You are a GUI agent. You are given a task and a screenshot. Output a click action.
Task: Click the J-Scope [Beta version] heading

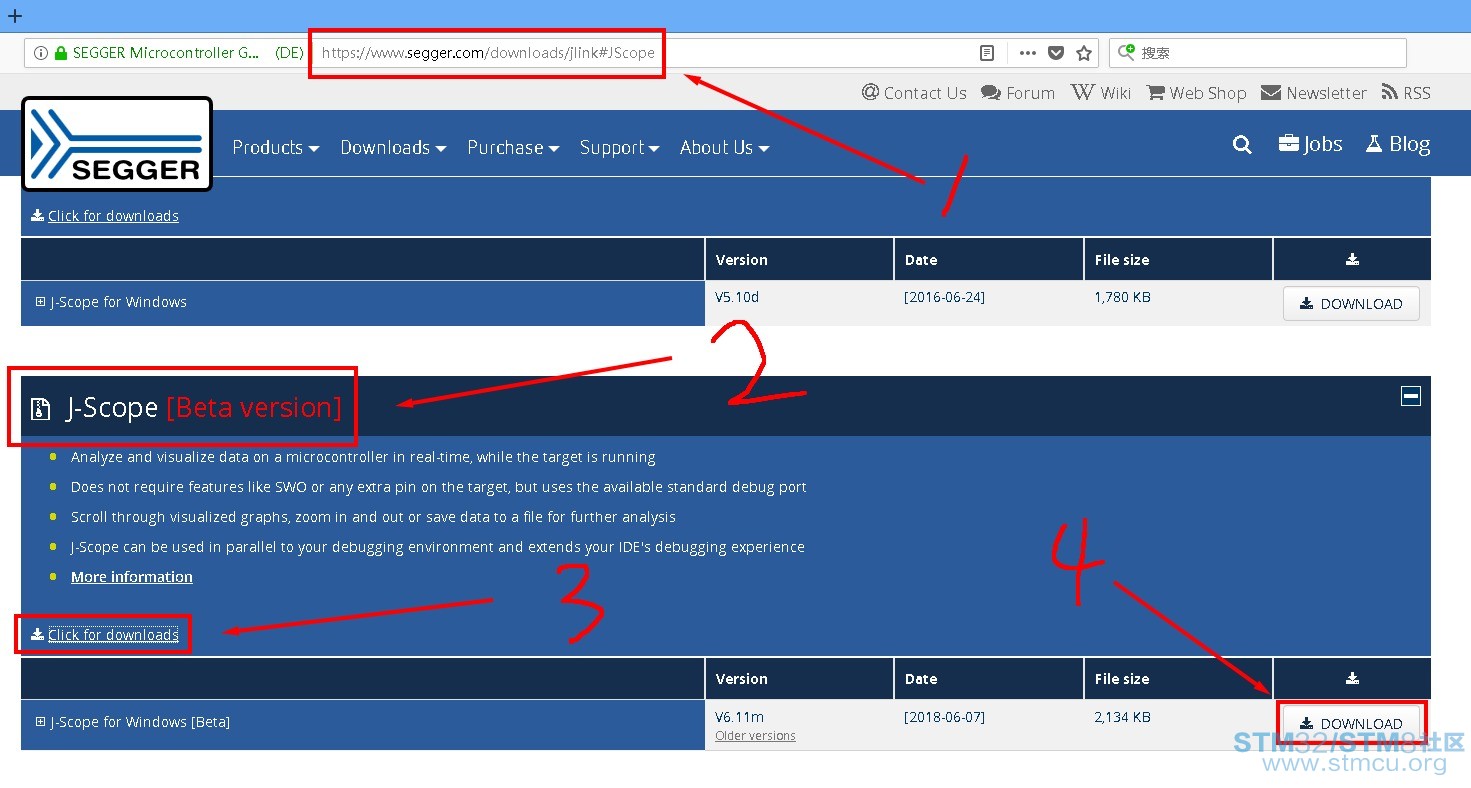[x=204, y=408]
